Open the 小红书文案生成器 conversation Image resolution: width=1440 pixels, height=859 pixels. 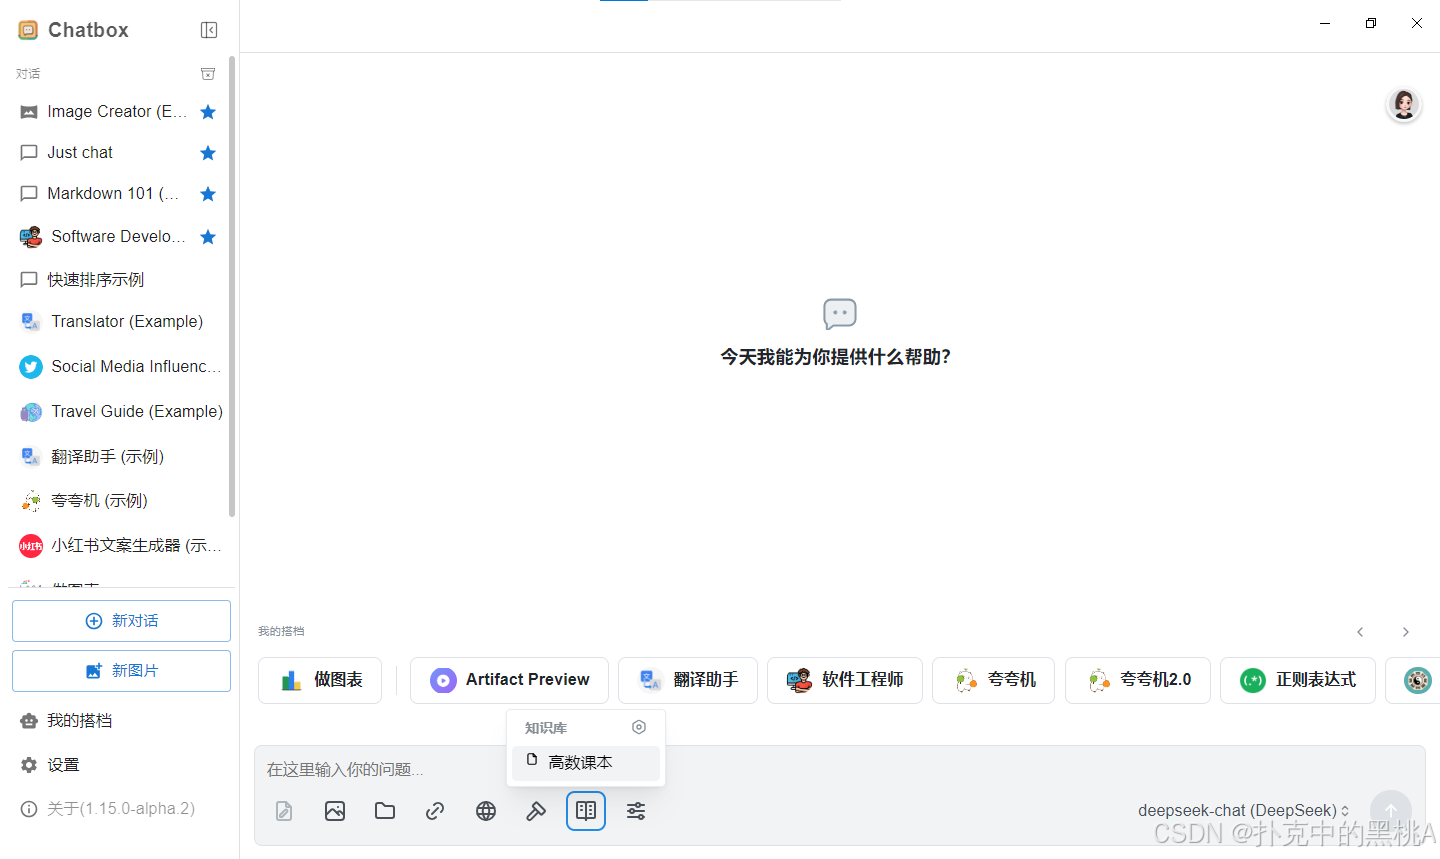pos(120,546)
